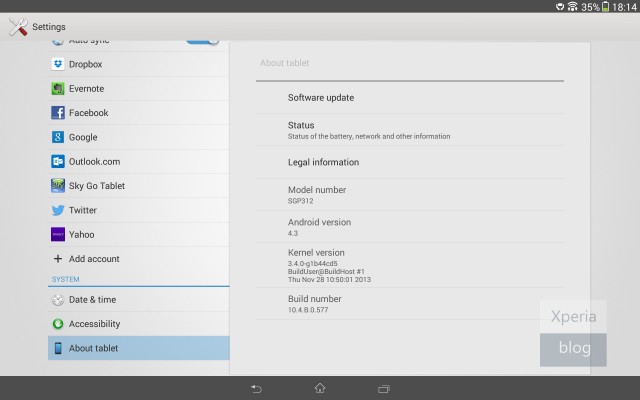
Task: Open the Sky Go Tablet account
Action: pyautogui.click(x=139, y=186)
